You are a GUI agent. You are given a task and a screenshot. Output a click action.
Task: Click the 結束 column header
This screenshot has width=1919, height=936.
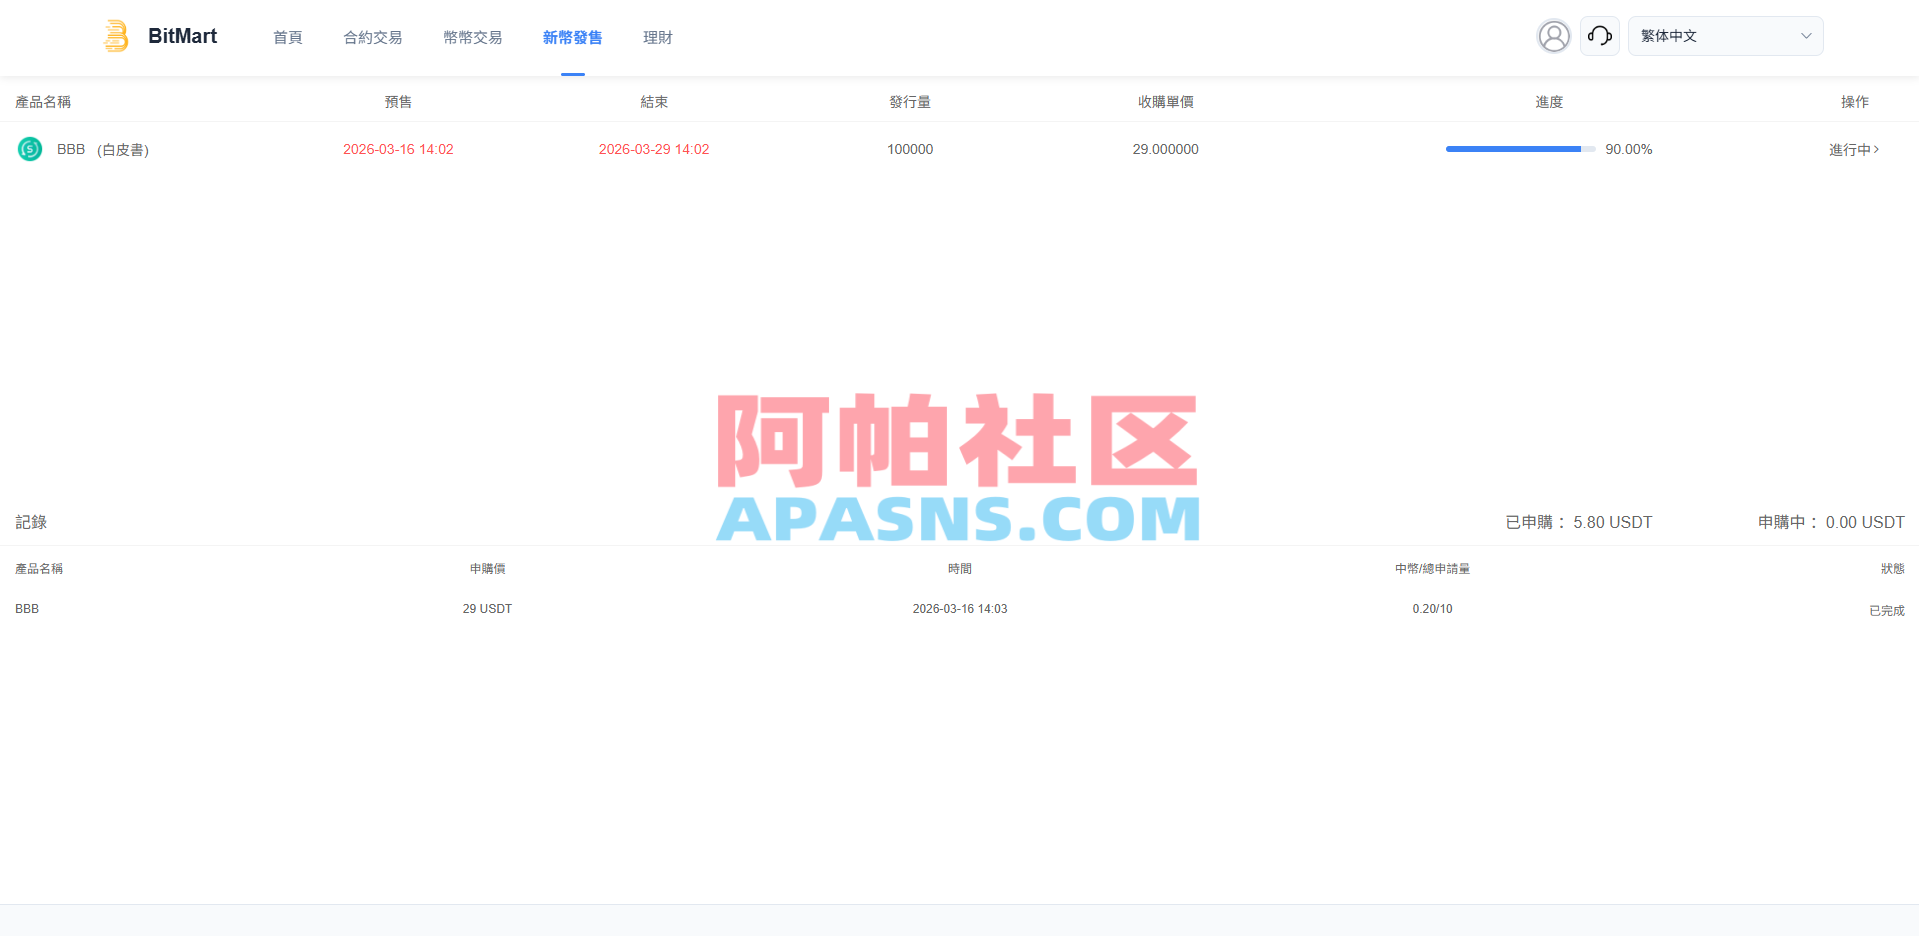(x=654, y=102)
